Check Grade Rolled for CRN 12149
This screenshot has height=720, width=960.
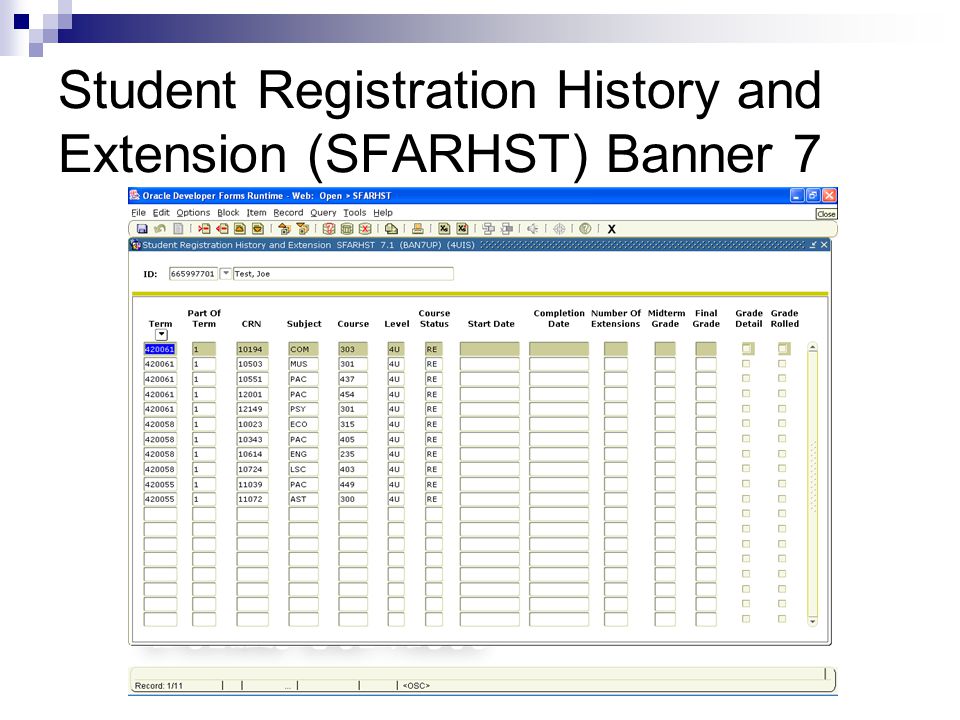pyautogui.click(x=782, y=408)
